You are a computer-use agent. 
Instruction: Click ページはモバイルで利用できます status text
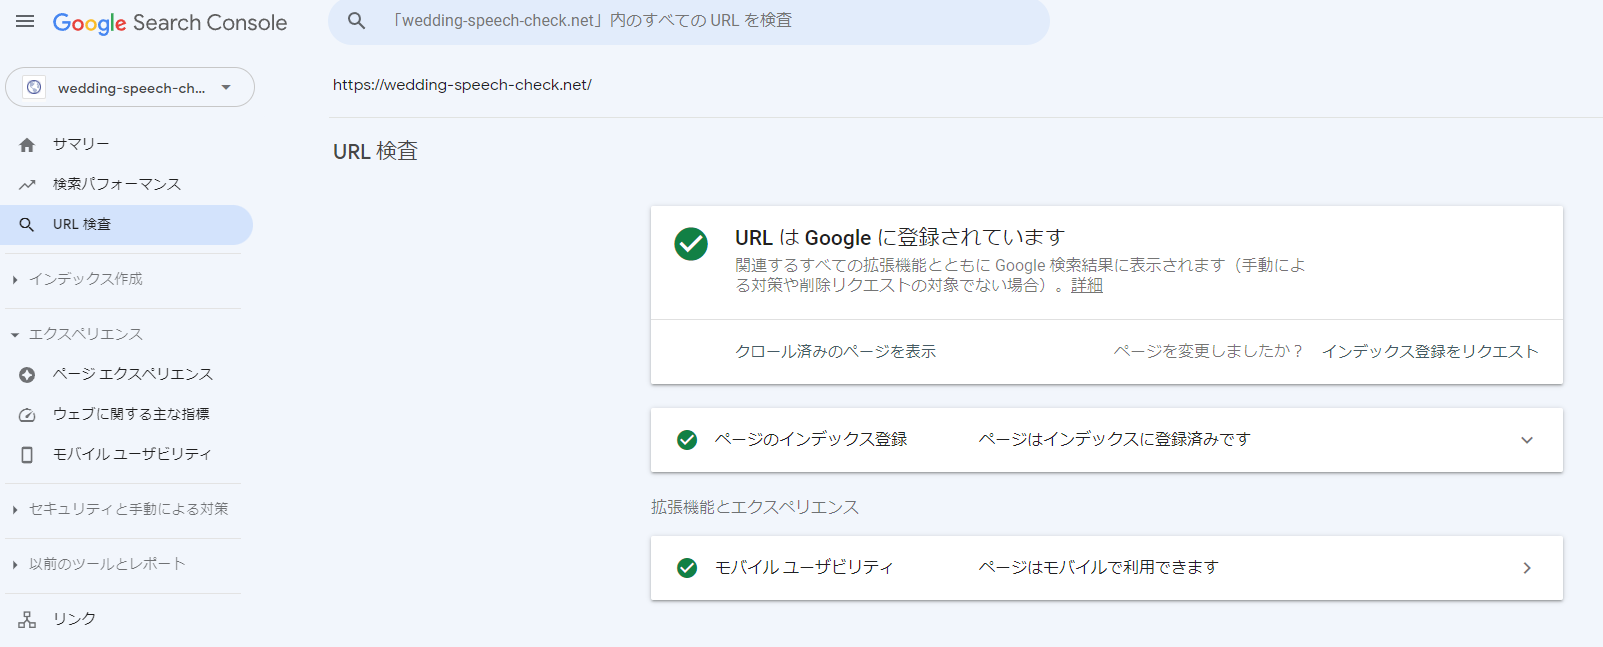point(1098,567)
